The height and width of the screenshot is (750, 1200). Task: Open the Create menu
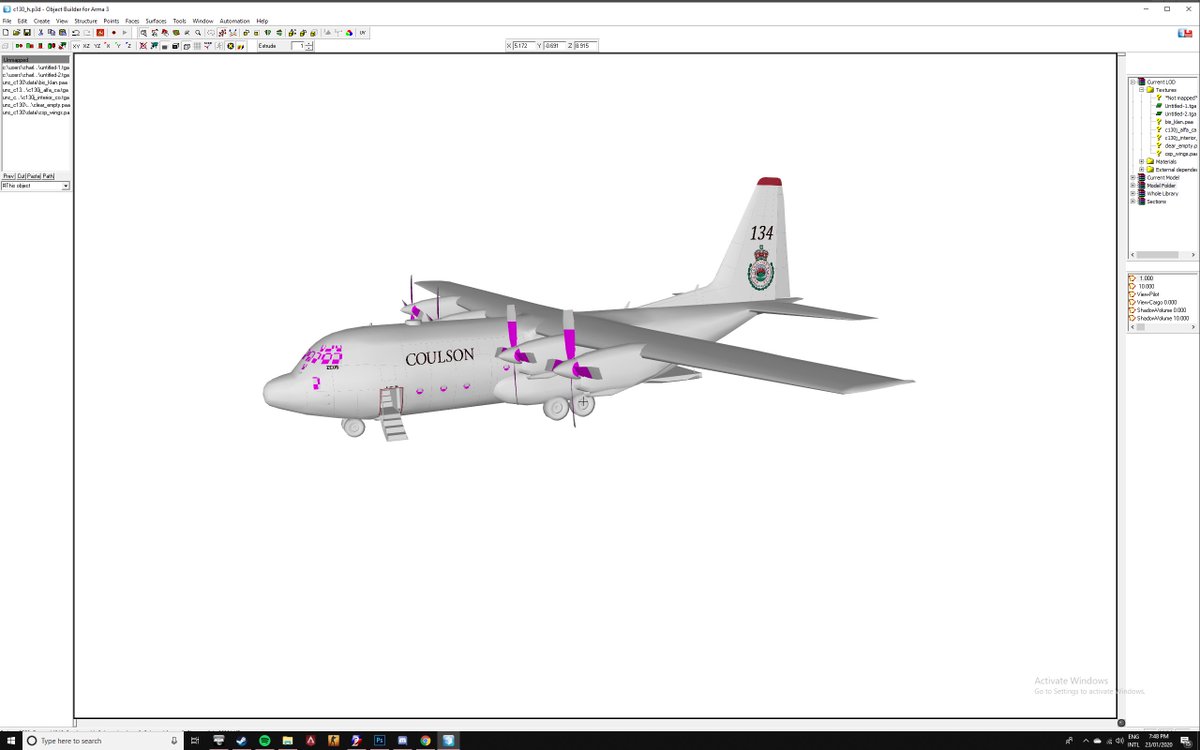(41, 20)
